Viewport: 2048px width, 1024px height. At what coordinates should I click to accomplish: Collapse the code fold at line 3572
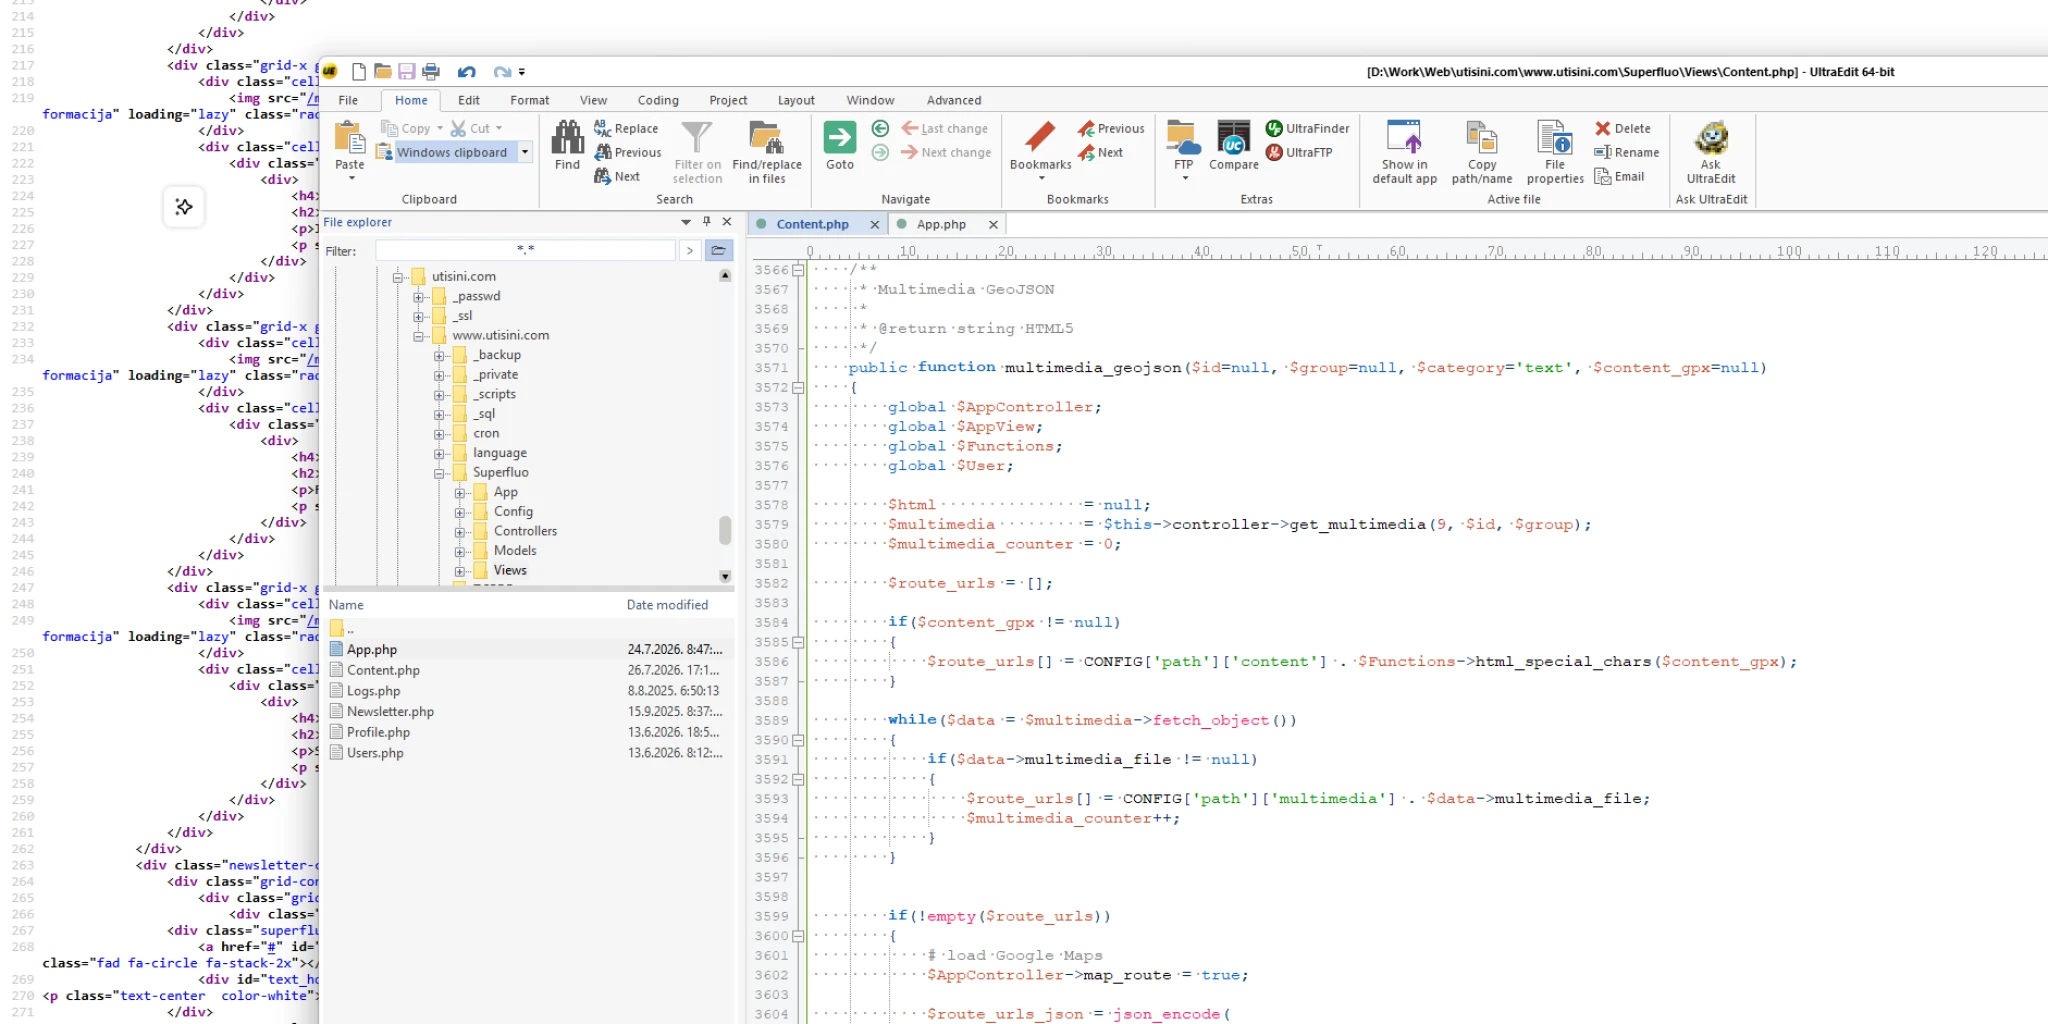click(798, 388)
